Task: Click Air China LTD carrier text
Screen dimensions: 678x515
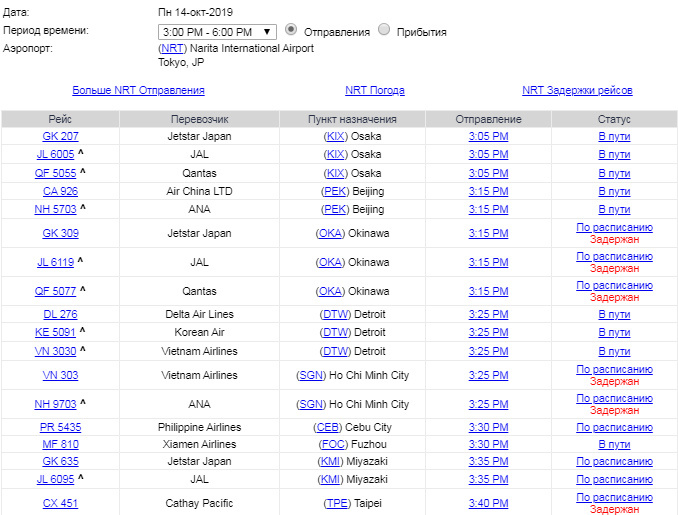Action: click(x=199, y=192)
